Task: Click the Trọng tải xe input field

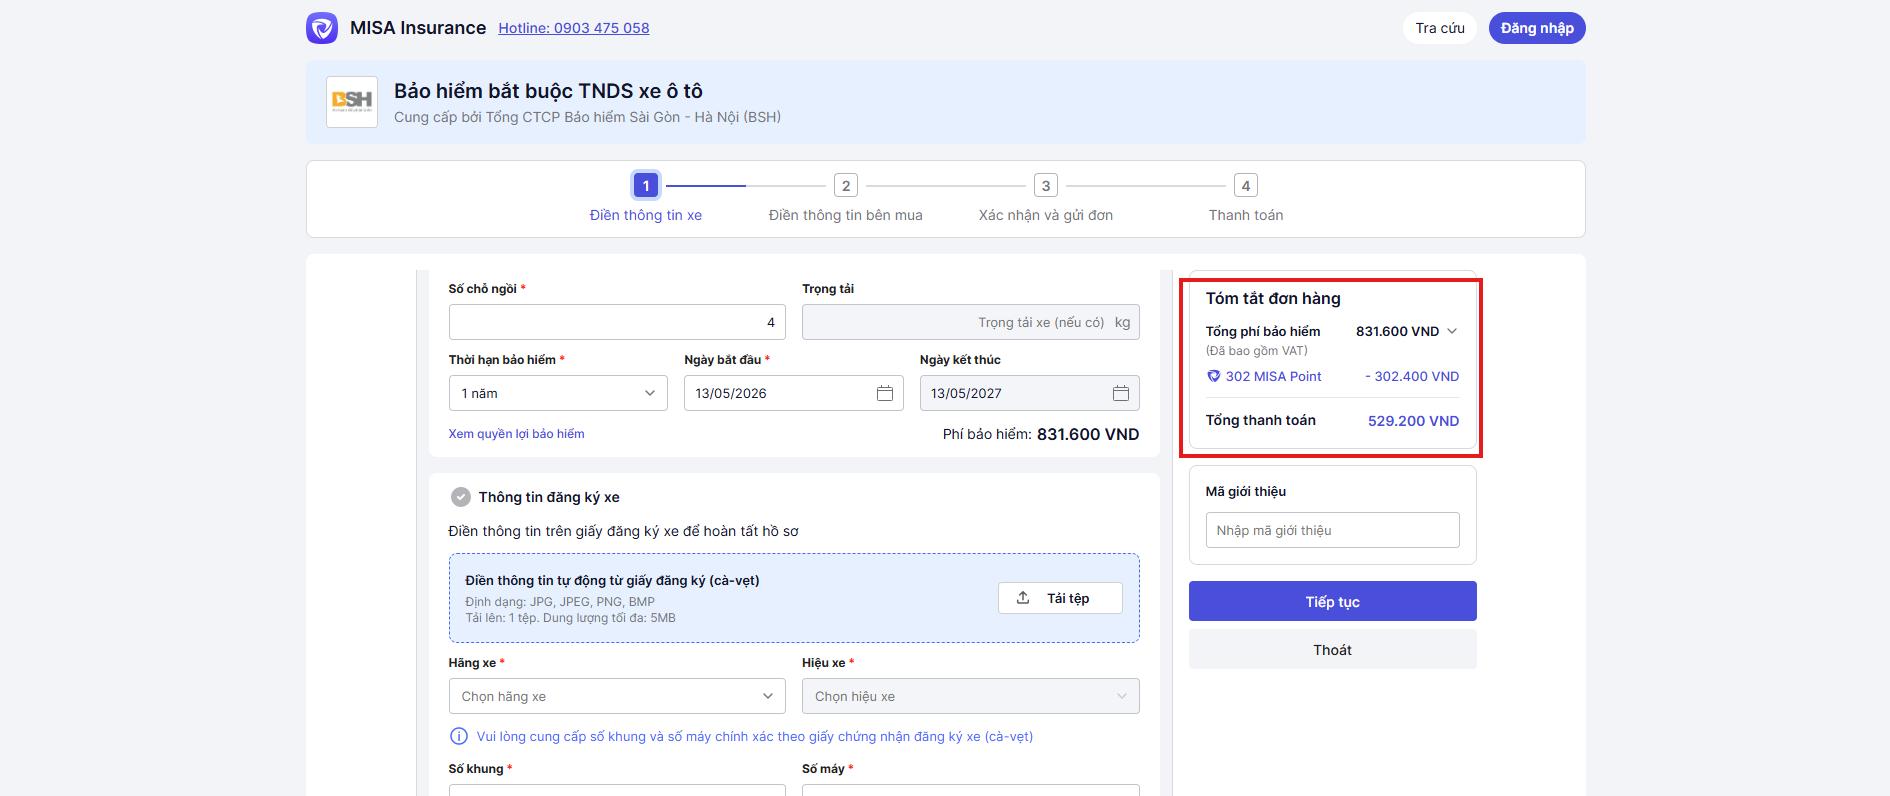Action: click(970, 322)
